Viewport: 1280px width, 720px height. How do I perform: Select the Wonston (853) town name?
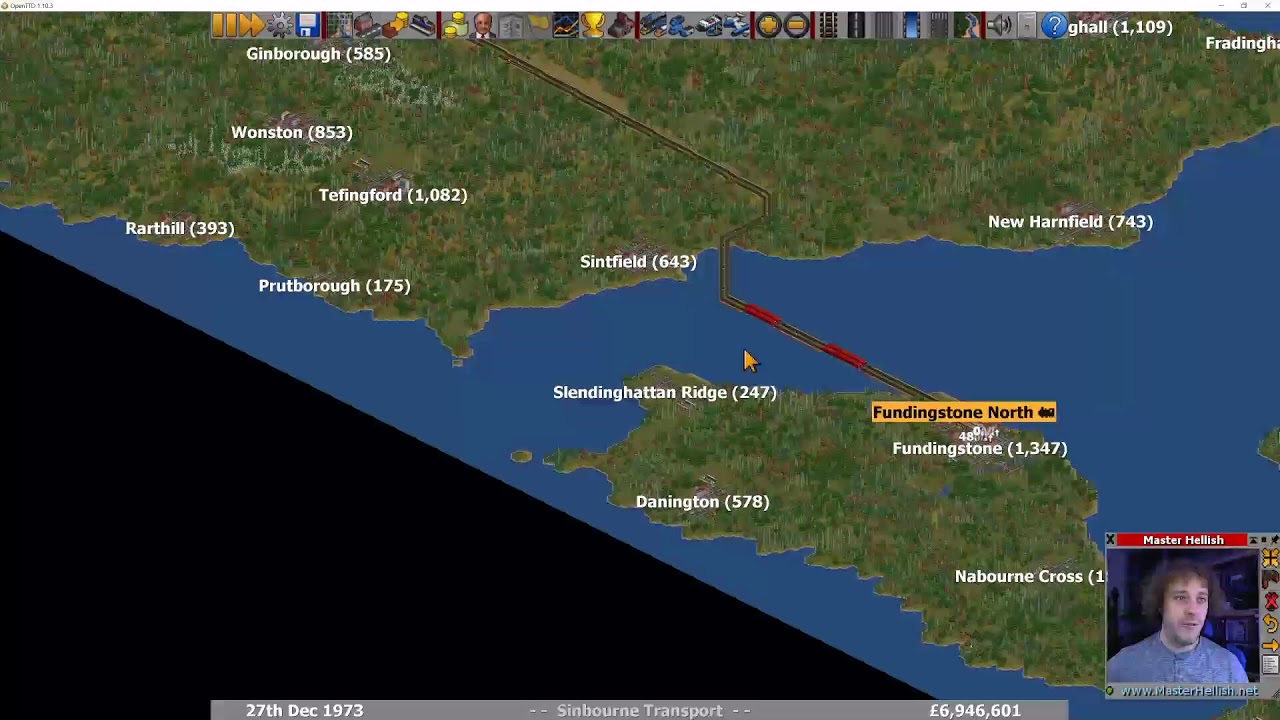coord(292,132)
